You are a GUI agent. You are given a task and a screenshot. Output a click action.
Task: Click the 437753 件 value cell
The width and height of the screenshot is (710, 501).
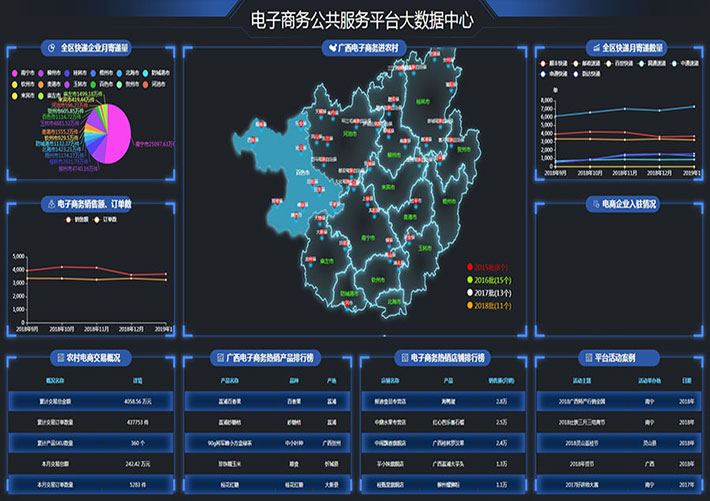click(138, 422)
